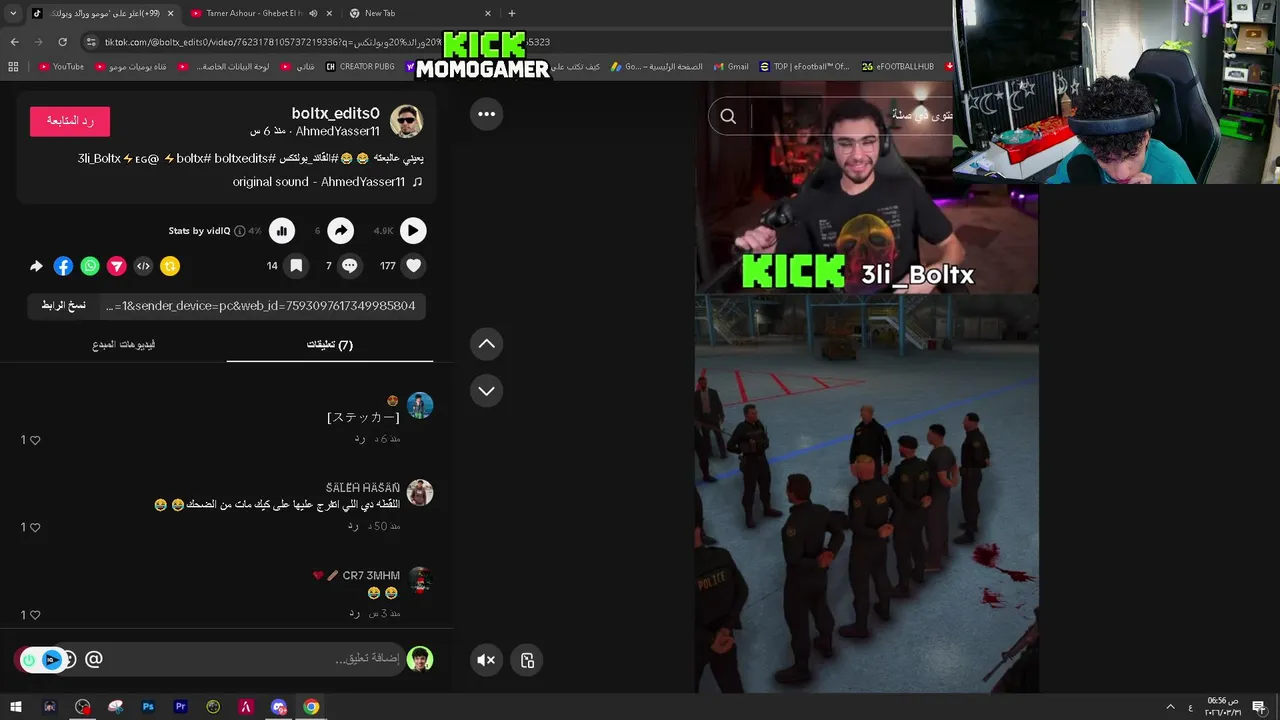1280x720 pixels.
Task: Open the eFOOTBALLHUB bookmark
Action: [x=898, y=67]
